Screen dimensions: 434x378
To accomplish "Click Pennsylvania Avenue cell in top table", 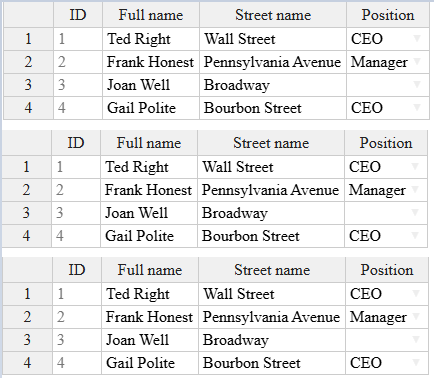I will point(273,62).
